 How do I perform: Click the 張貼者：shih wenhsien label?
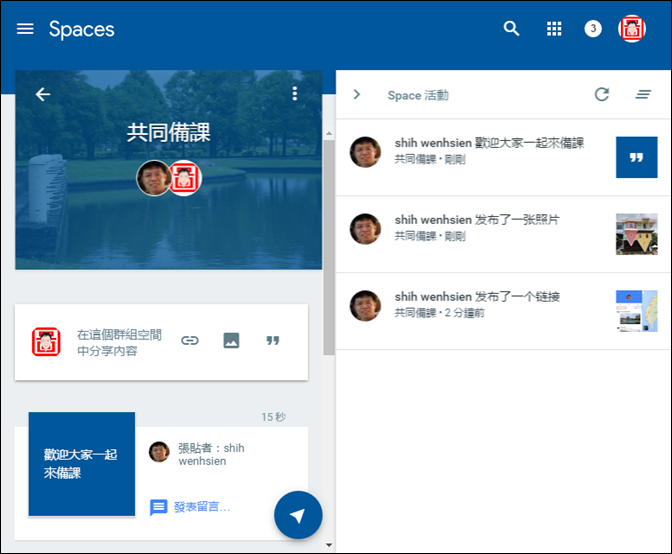[x=211, y=455]
